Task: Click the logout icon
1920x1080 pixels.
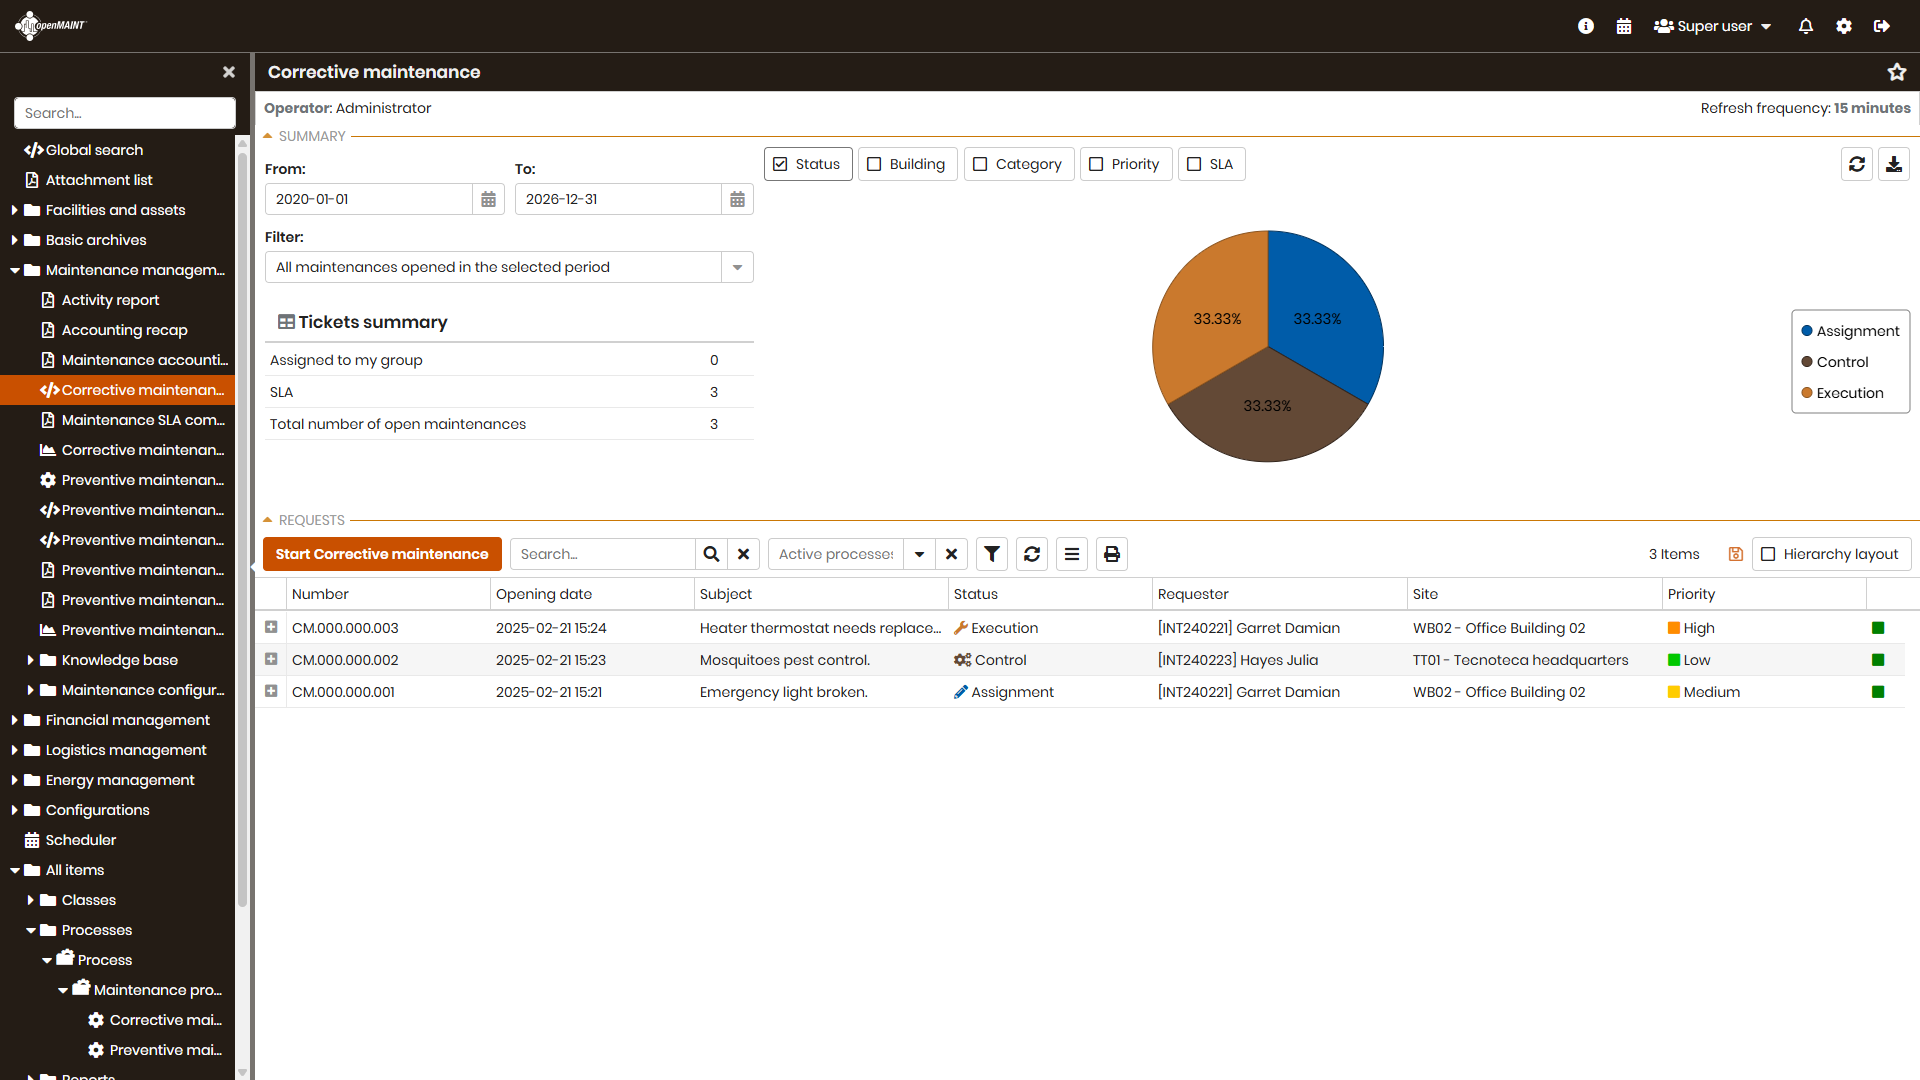Action: tap(1882, 26)
